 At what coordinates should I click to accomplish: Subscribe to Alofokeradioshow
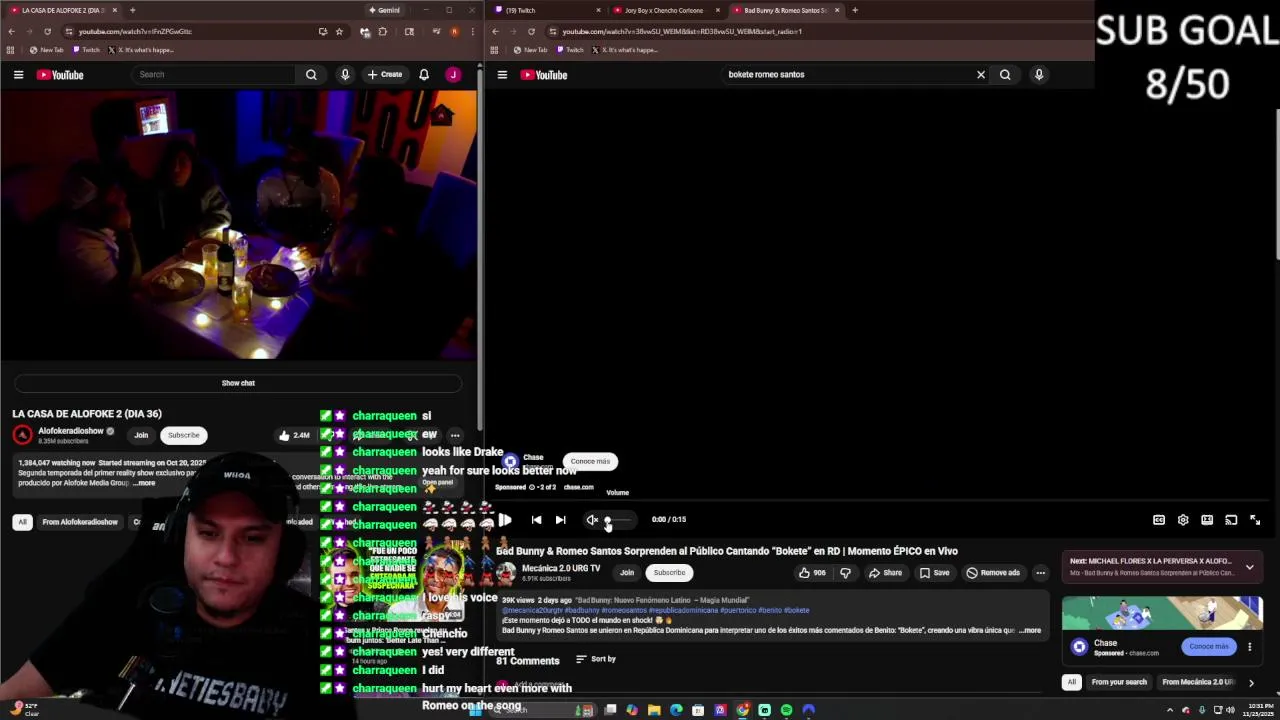184,435
